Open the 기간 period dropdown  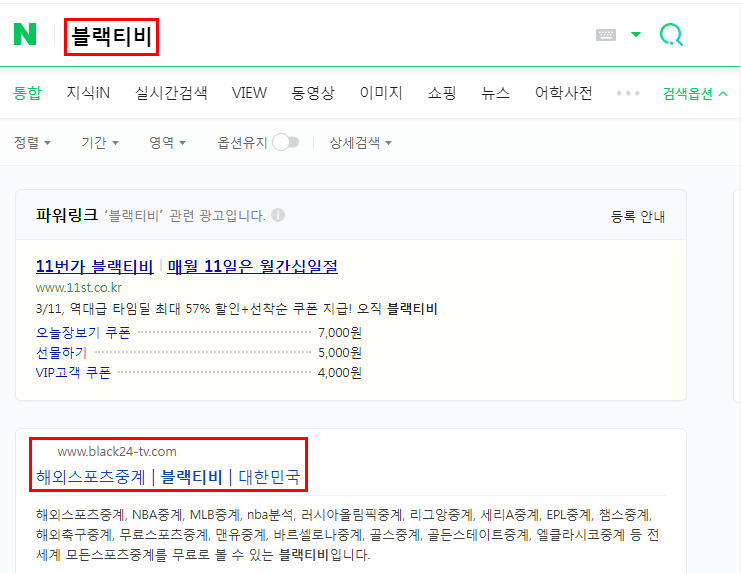click(x=100, y=142)
